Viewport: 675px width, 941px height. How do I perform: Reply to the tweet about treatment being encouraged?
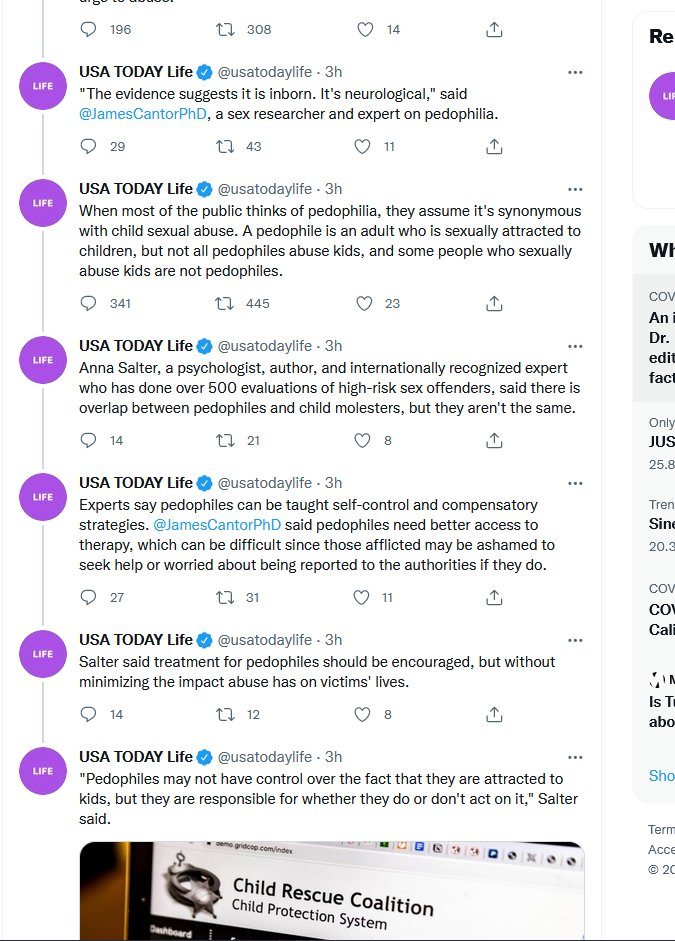89,714
